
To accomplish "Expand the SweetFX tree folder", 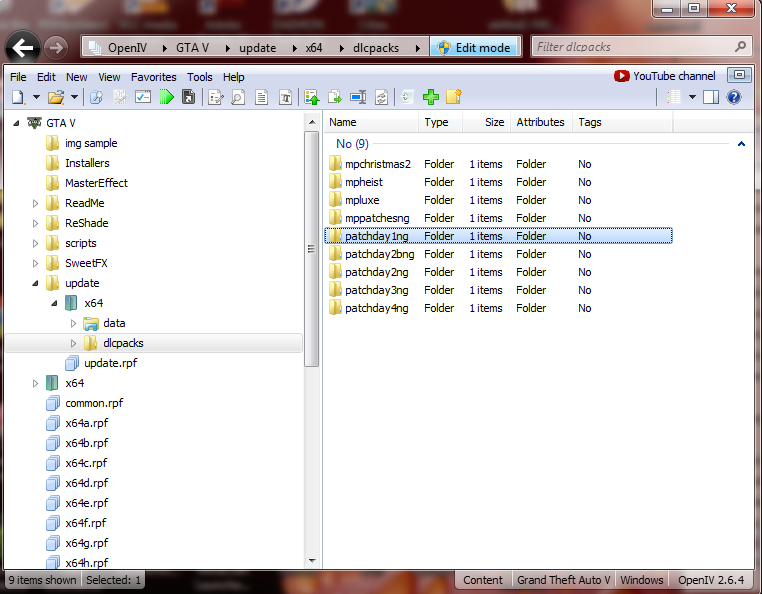I will click(x=35, y=263).
